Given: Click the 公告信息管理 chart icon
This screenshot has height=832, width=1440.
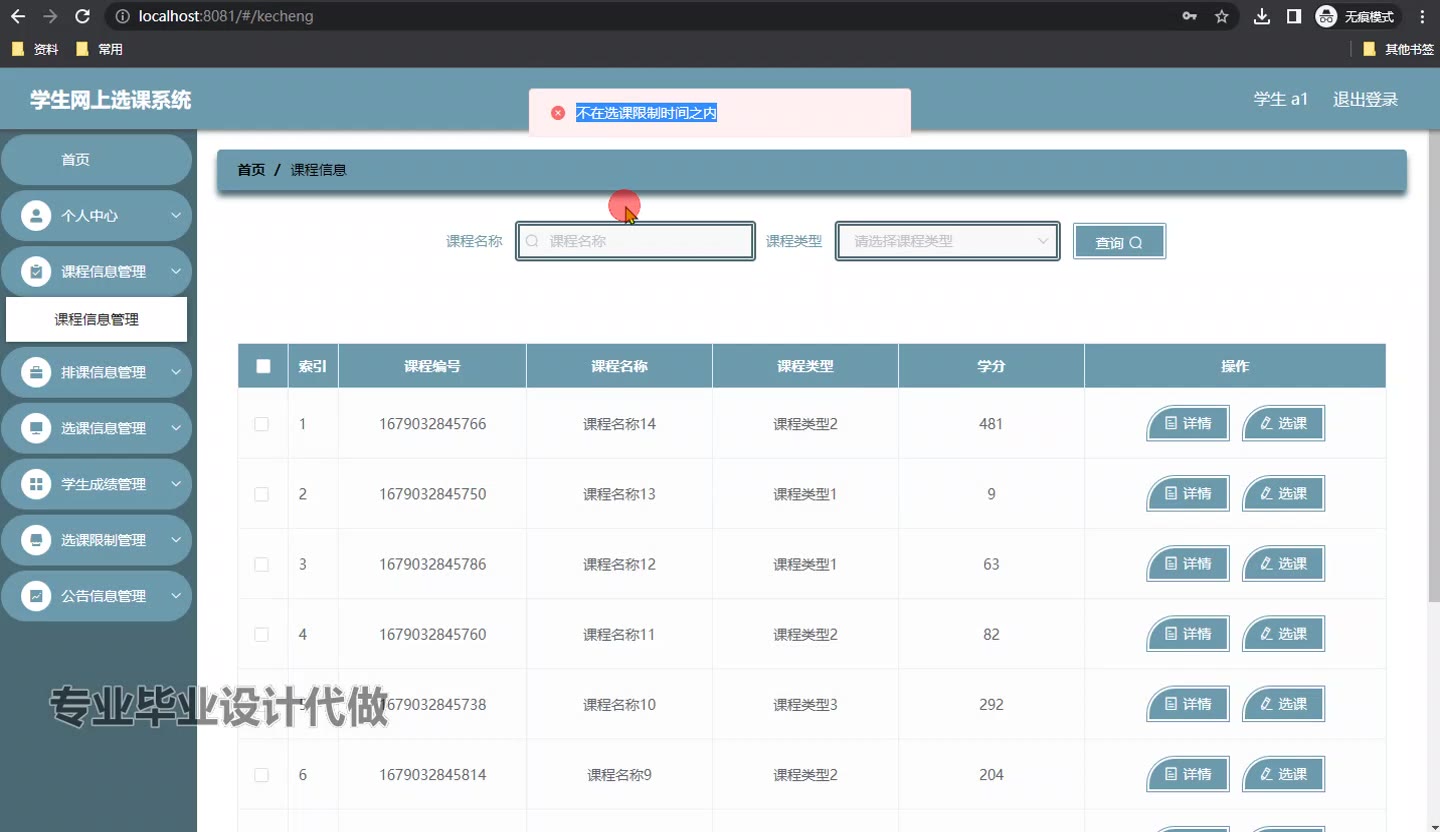Looking at the screenshot, I should (36, 597).
